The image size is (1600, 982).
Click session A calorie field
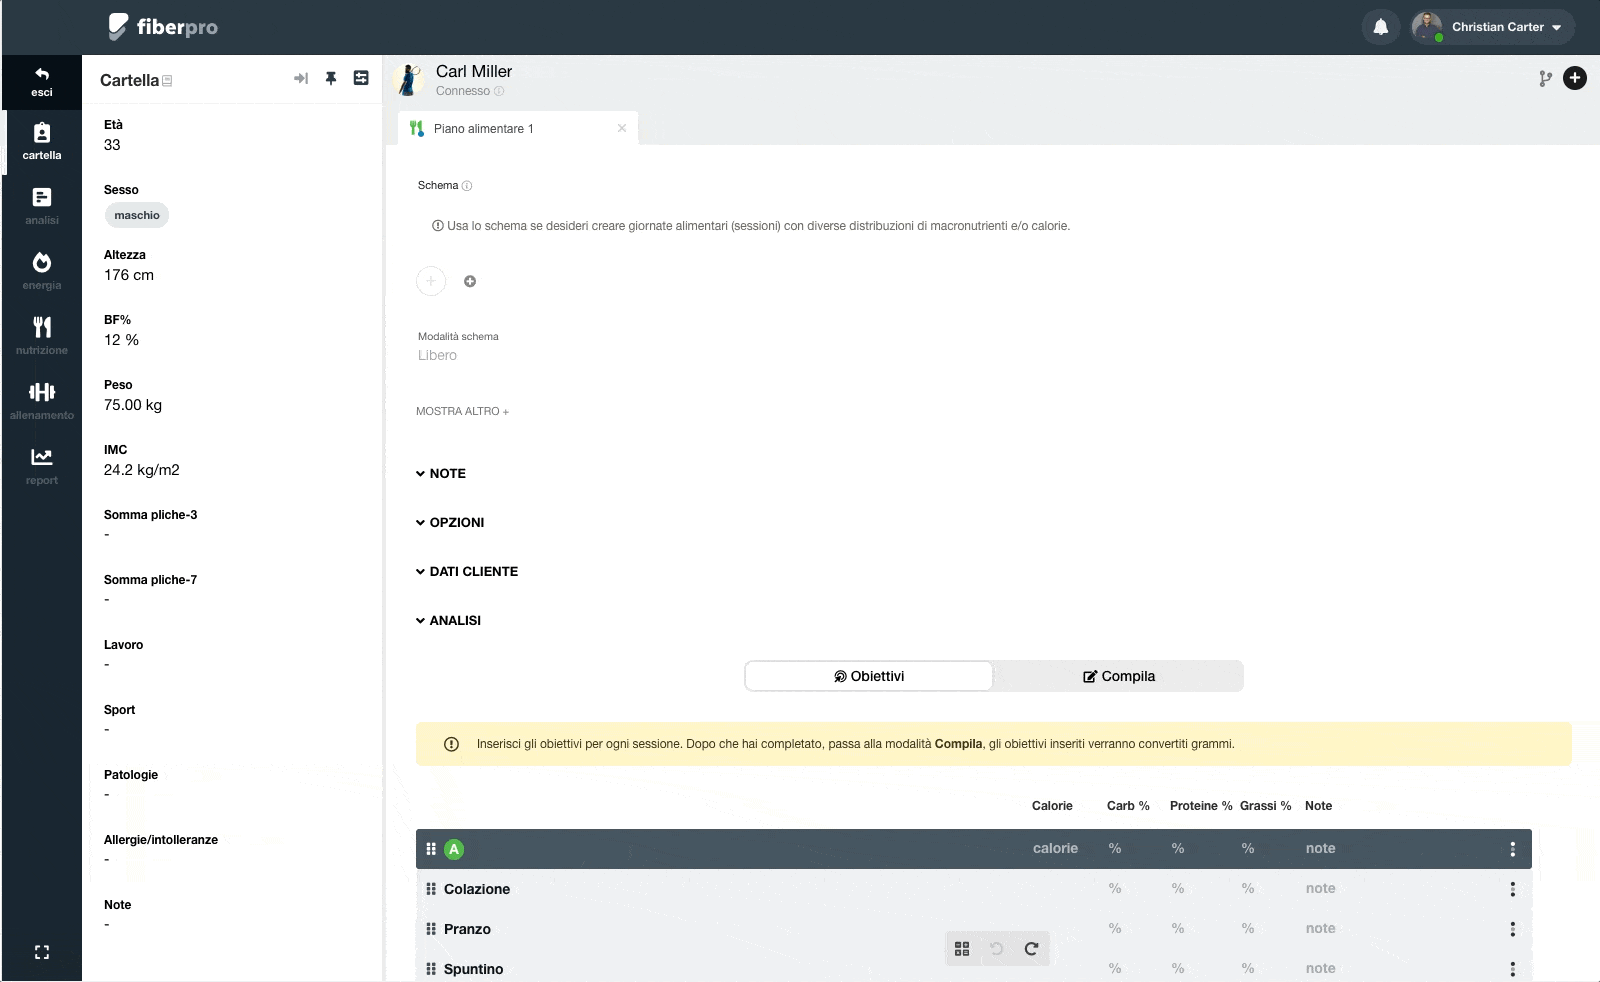point(1055,849)
